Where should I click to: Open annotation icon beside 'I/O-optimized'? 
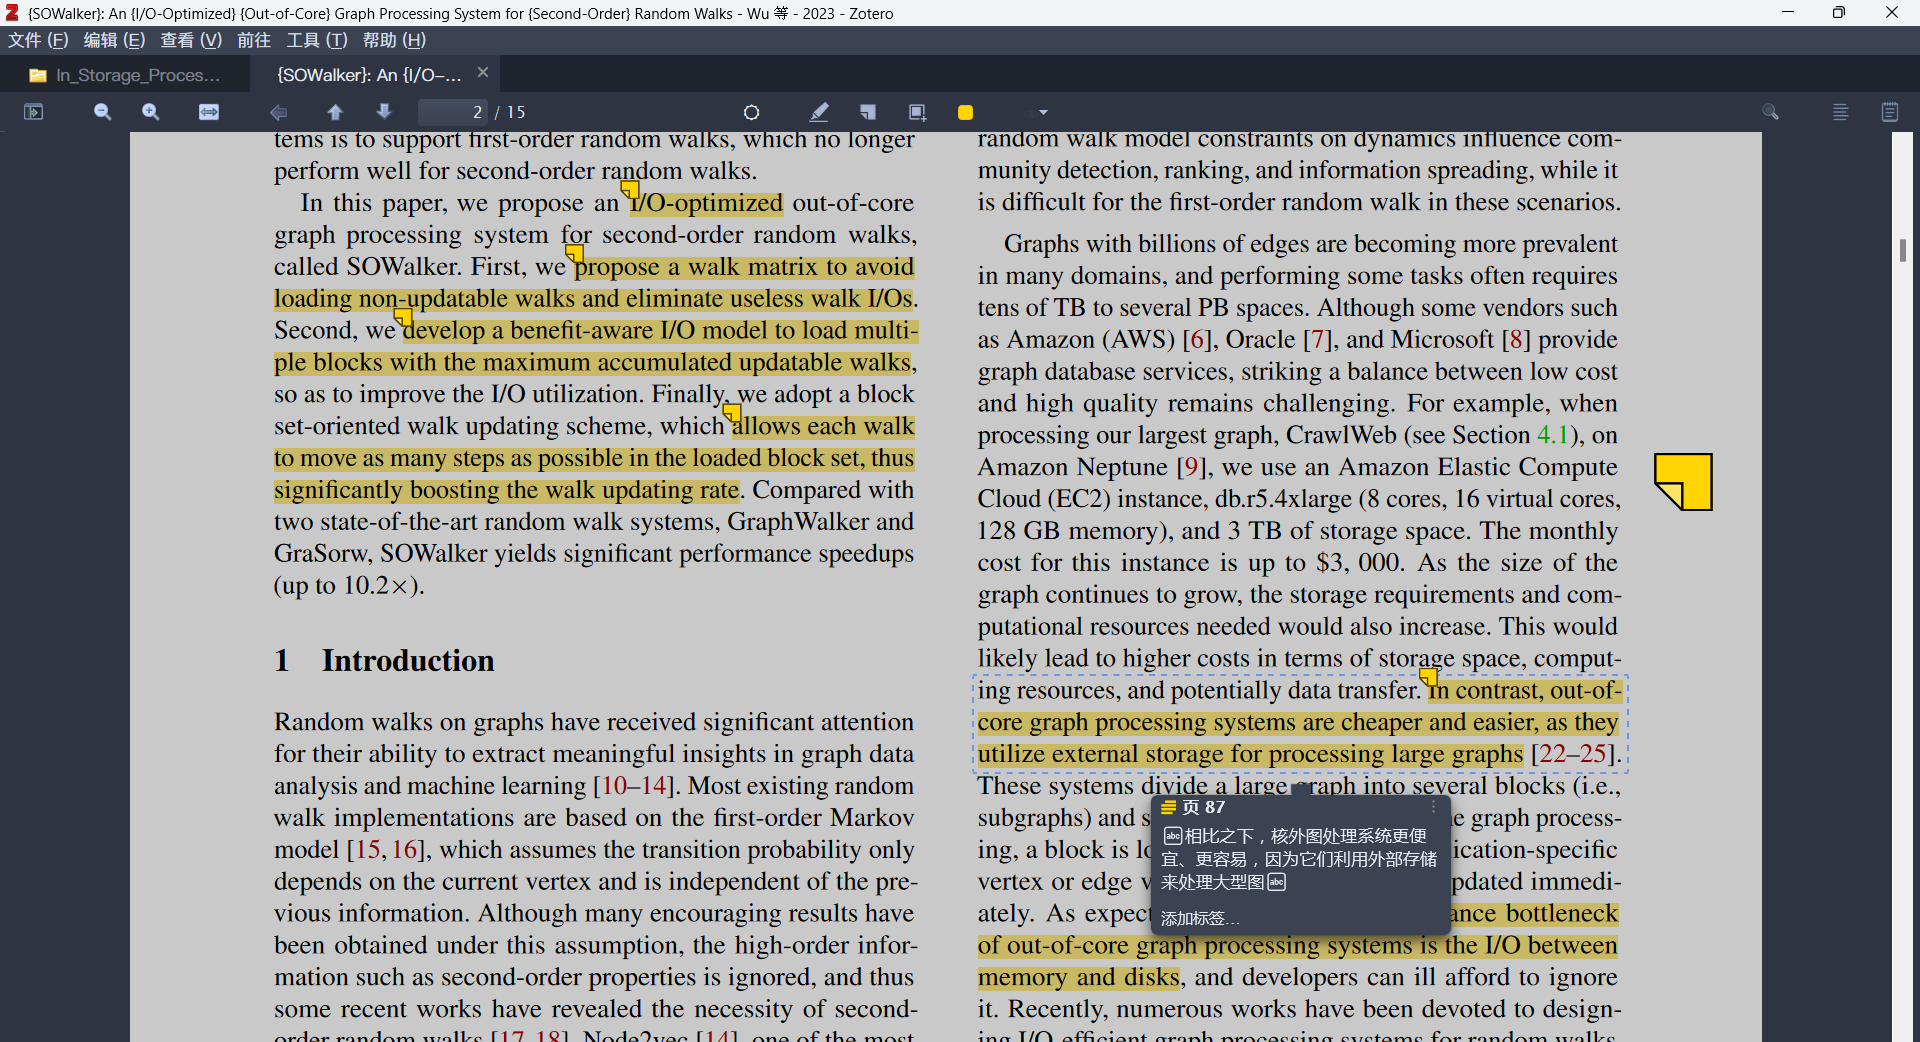pos(630,190)
